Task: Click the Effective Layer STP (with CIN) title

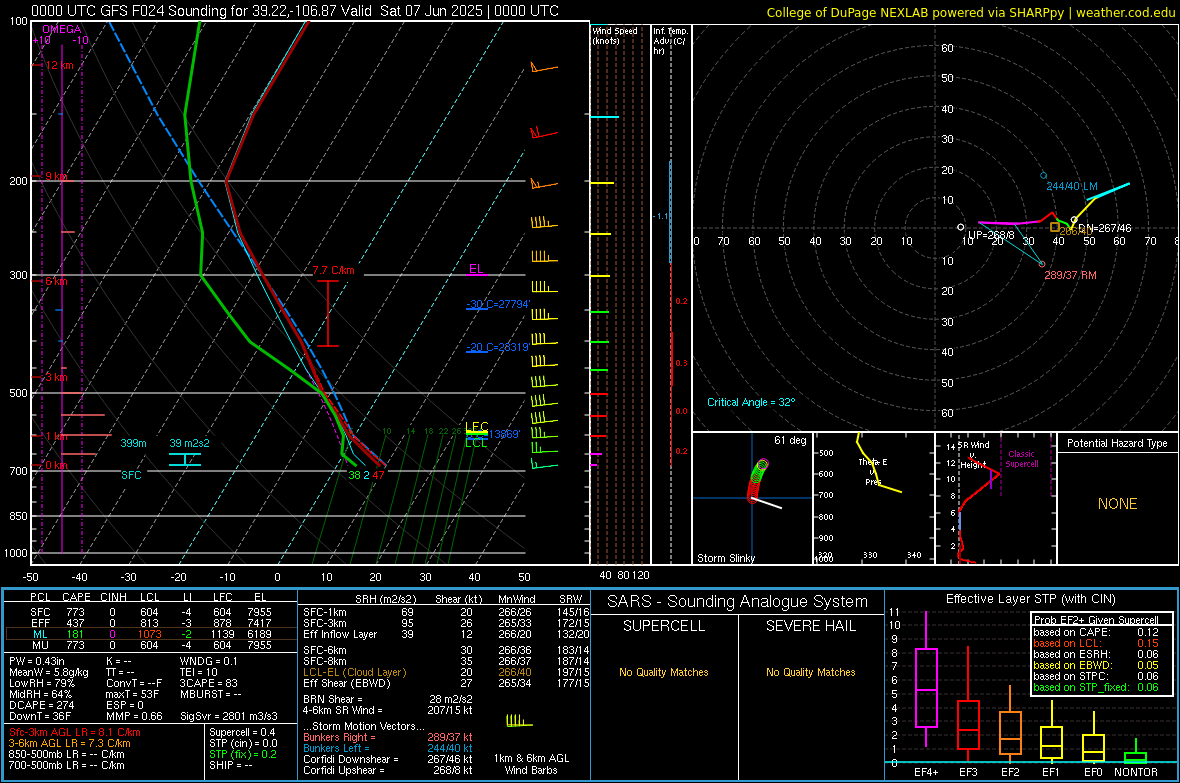Action: [x=1030, y=599]
